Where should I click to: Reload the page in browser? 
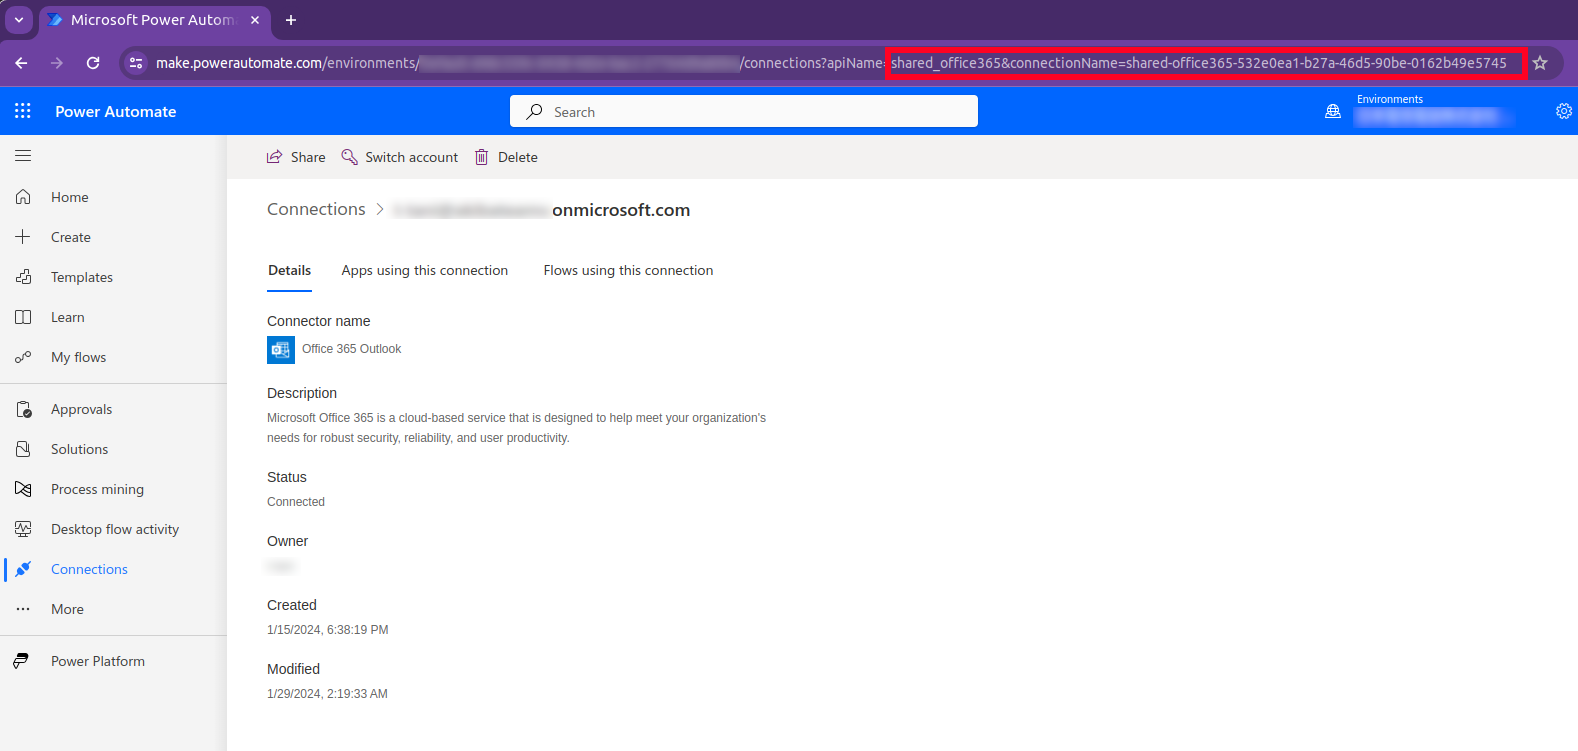93,63
